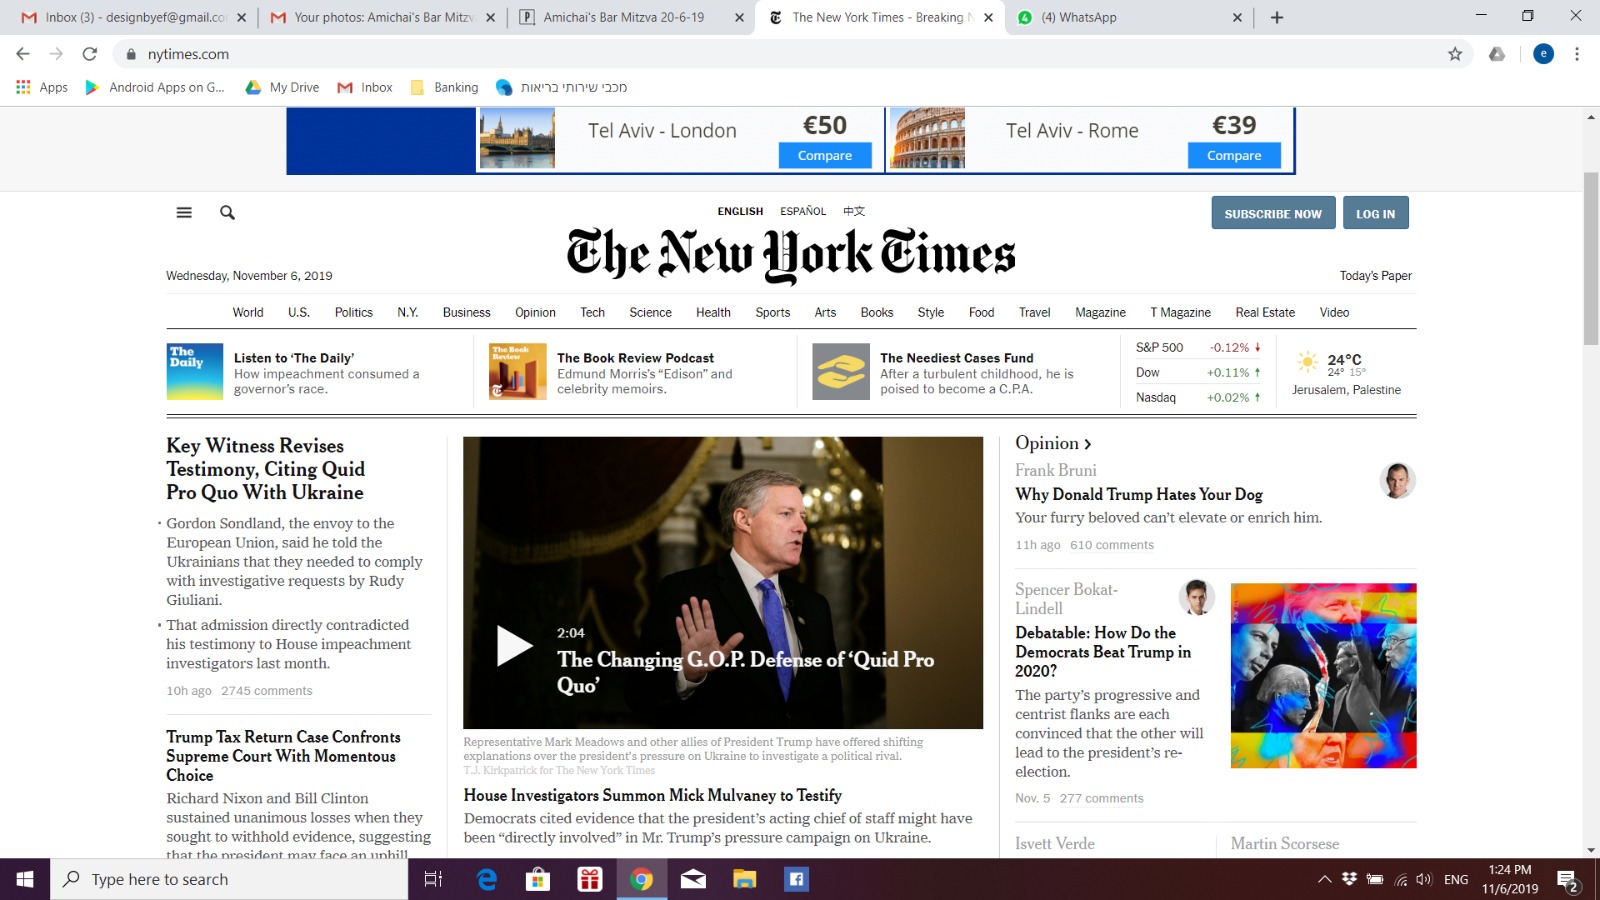
Task: Go back using browser back arrow
Action: point(23,54)
